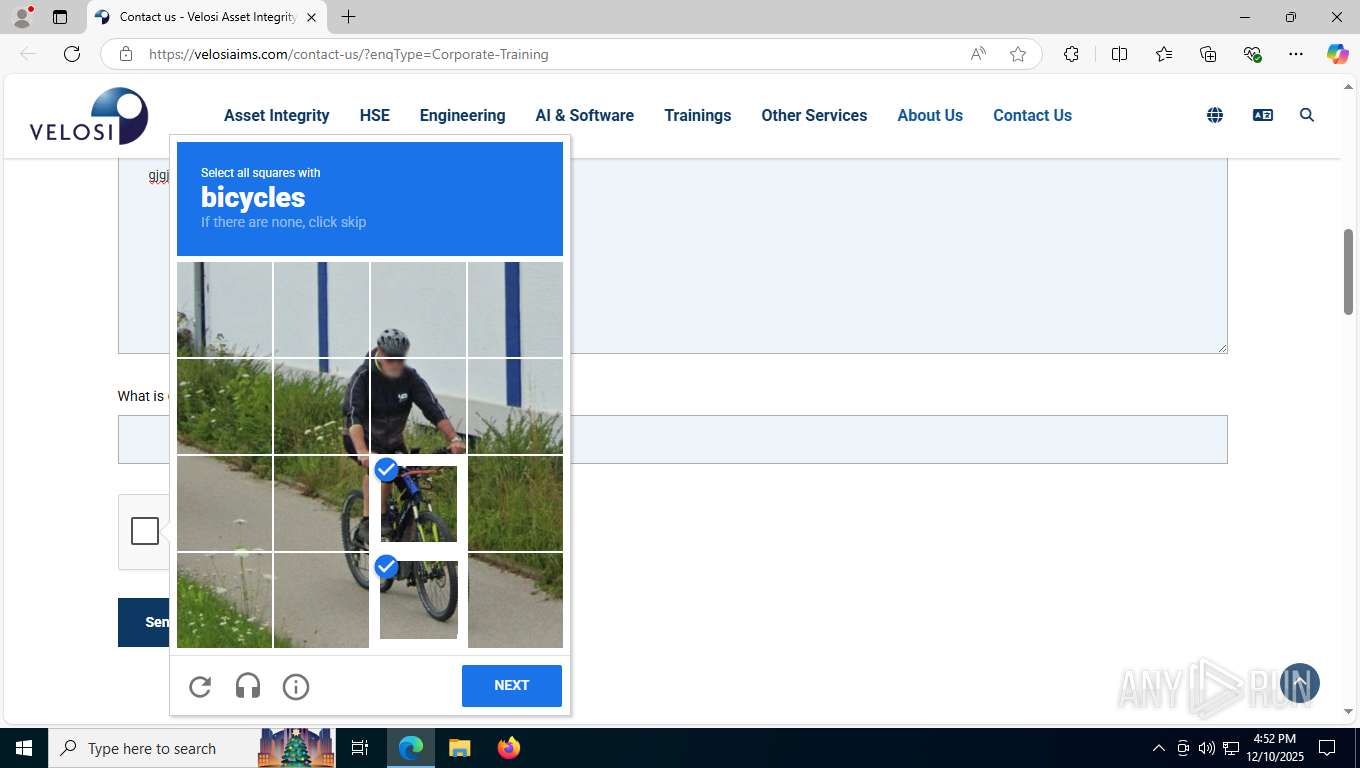The width and height of the screenshot is (1360, 768).
Task: Go back in browser
Action: pyautogui.click(x=28, y=54)
